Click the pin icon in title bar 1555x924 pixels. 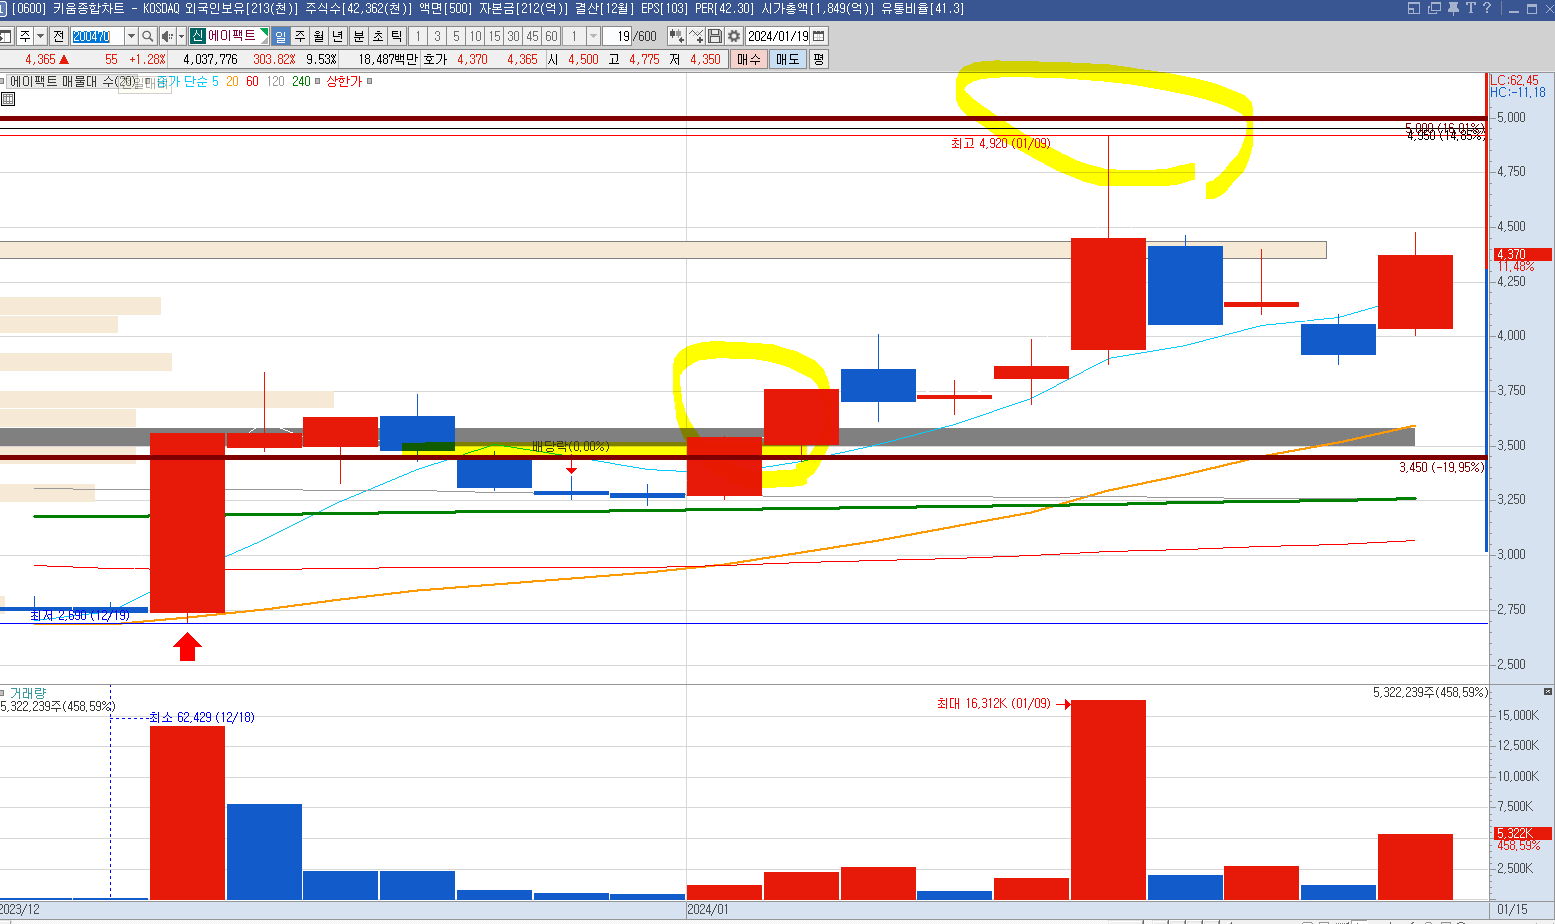tap(1452, 8)
